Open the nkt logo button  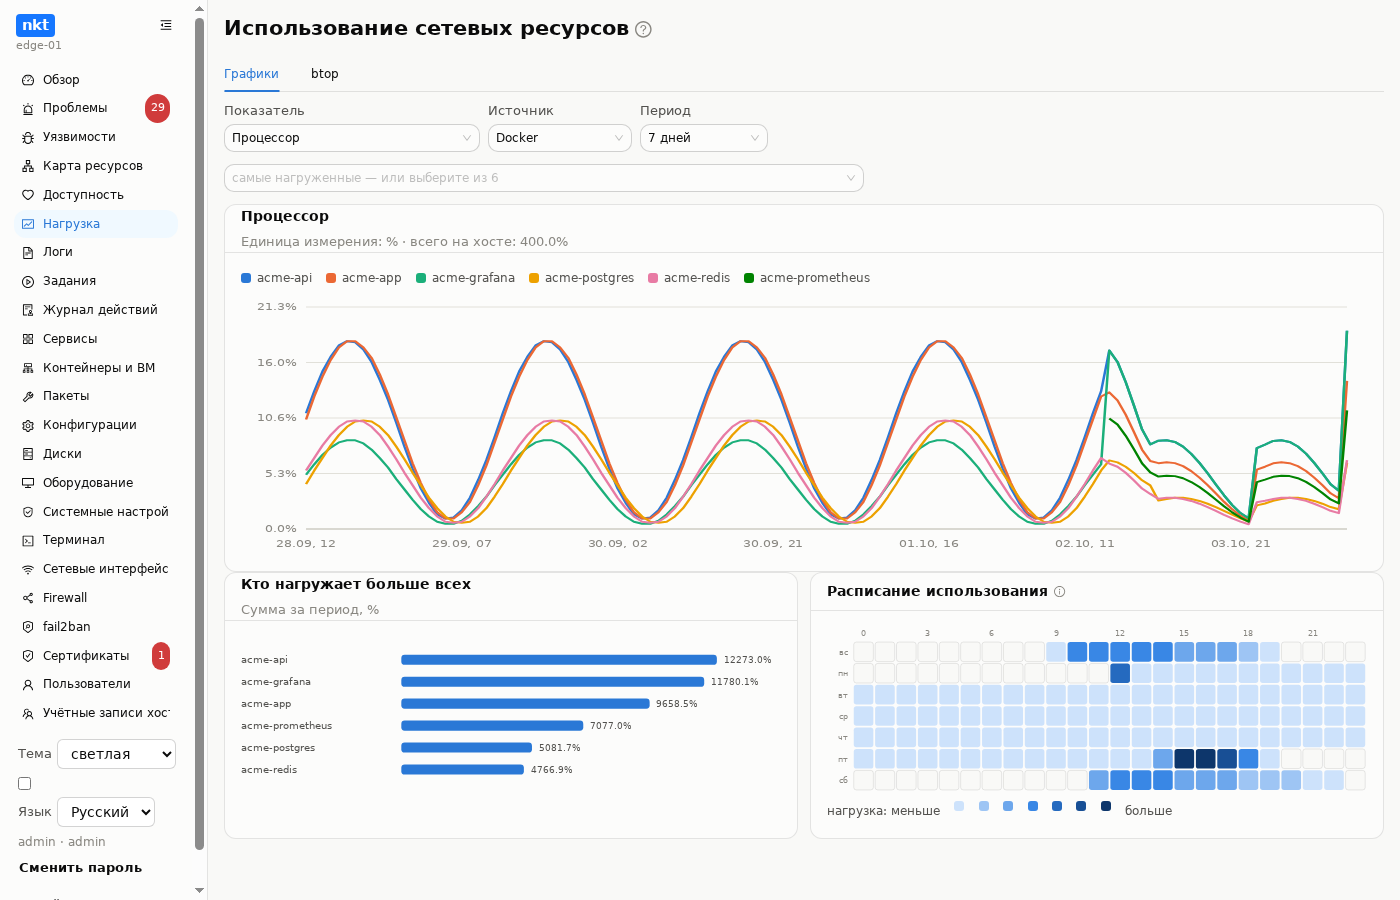click(36, 25)
